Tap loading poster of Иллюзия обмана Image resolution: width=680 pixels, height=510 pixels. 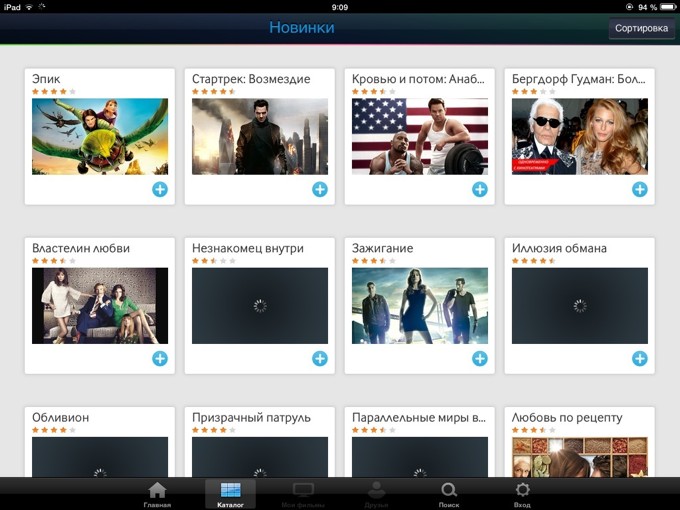coord(580,306)
